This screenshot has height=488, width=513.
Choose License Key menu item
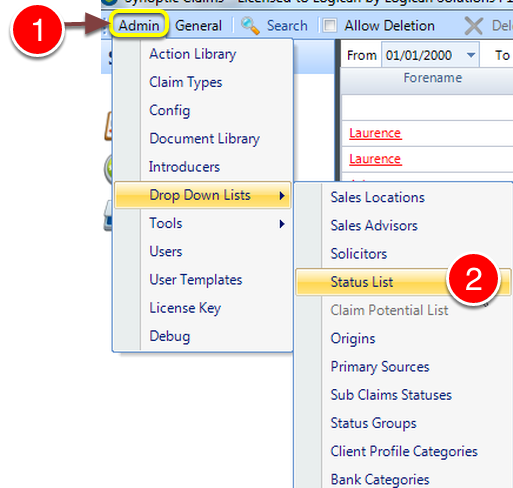pos(203,308)
